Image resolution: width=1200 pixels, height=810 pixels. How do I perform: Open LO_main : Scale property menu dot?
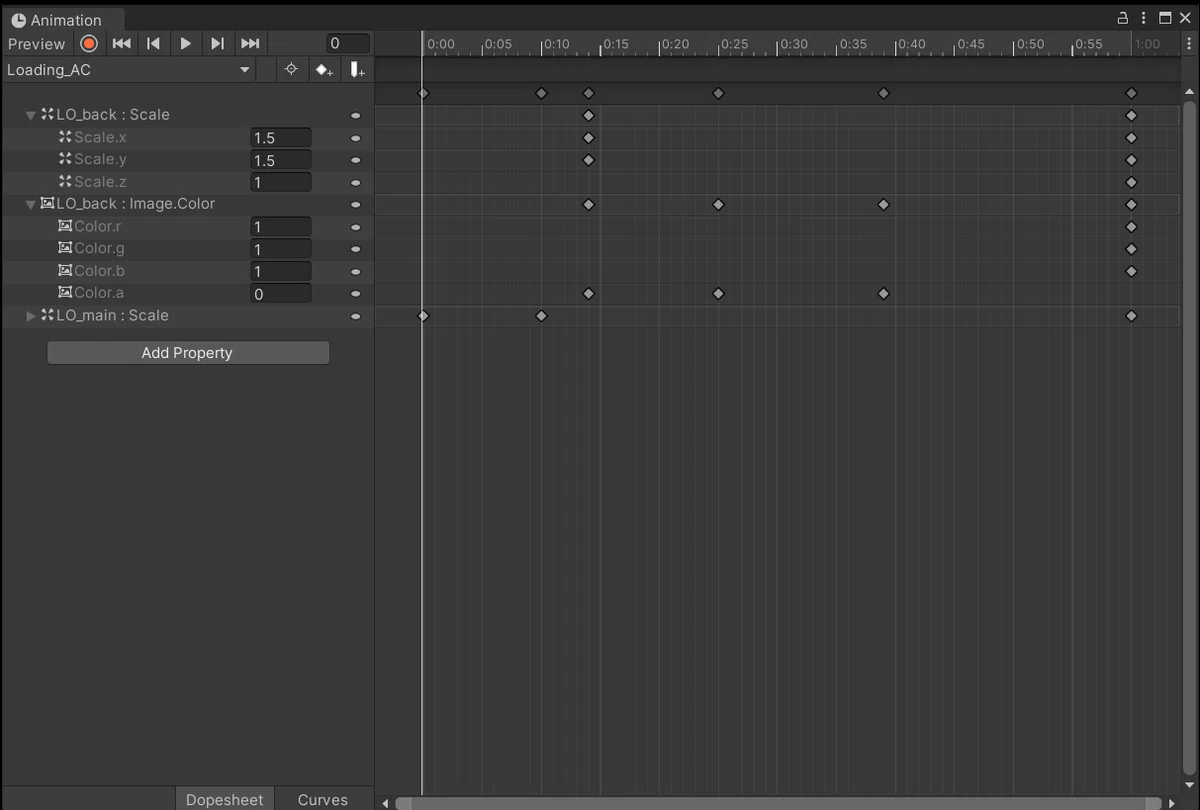(x=355, y=316)
